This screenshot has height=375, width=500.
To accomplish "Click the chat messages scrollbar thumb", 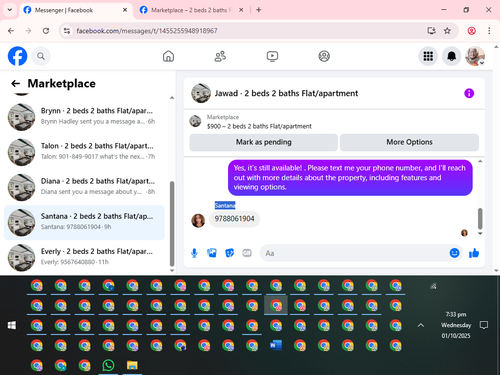I will pos(480,218).
